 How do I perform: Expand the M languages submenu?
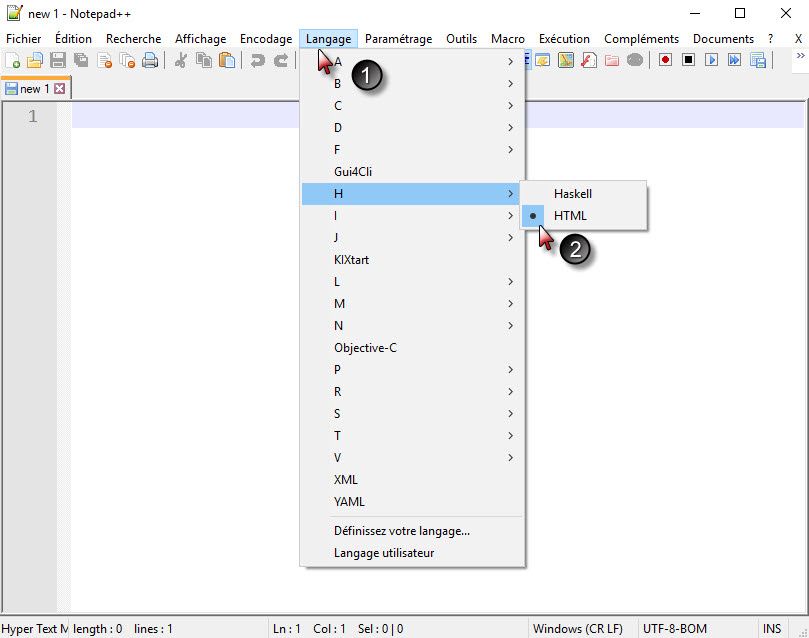tap(413, 304)
